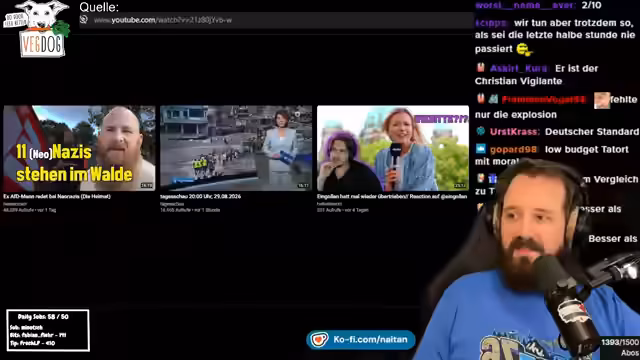Click the gopard98 username in chat
This screenshot has height=360, width=640.
click(514, 149)
